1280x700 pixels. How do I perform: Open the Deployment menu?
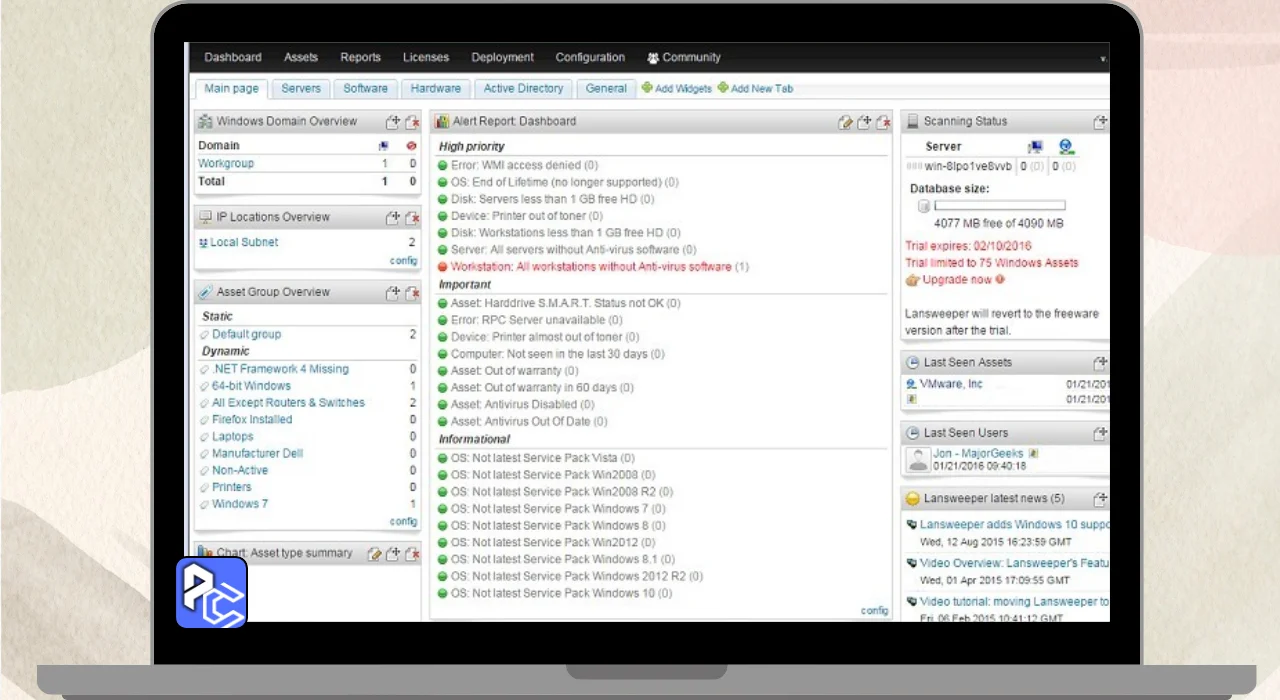pyautogui.click(x=502, y=58)
